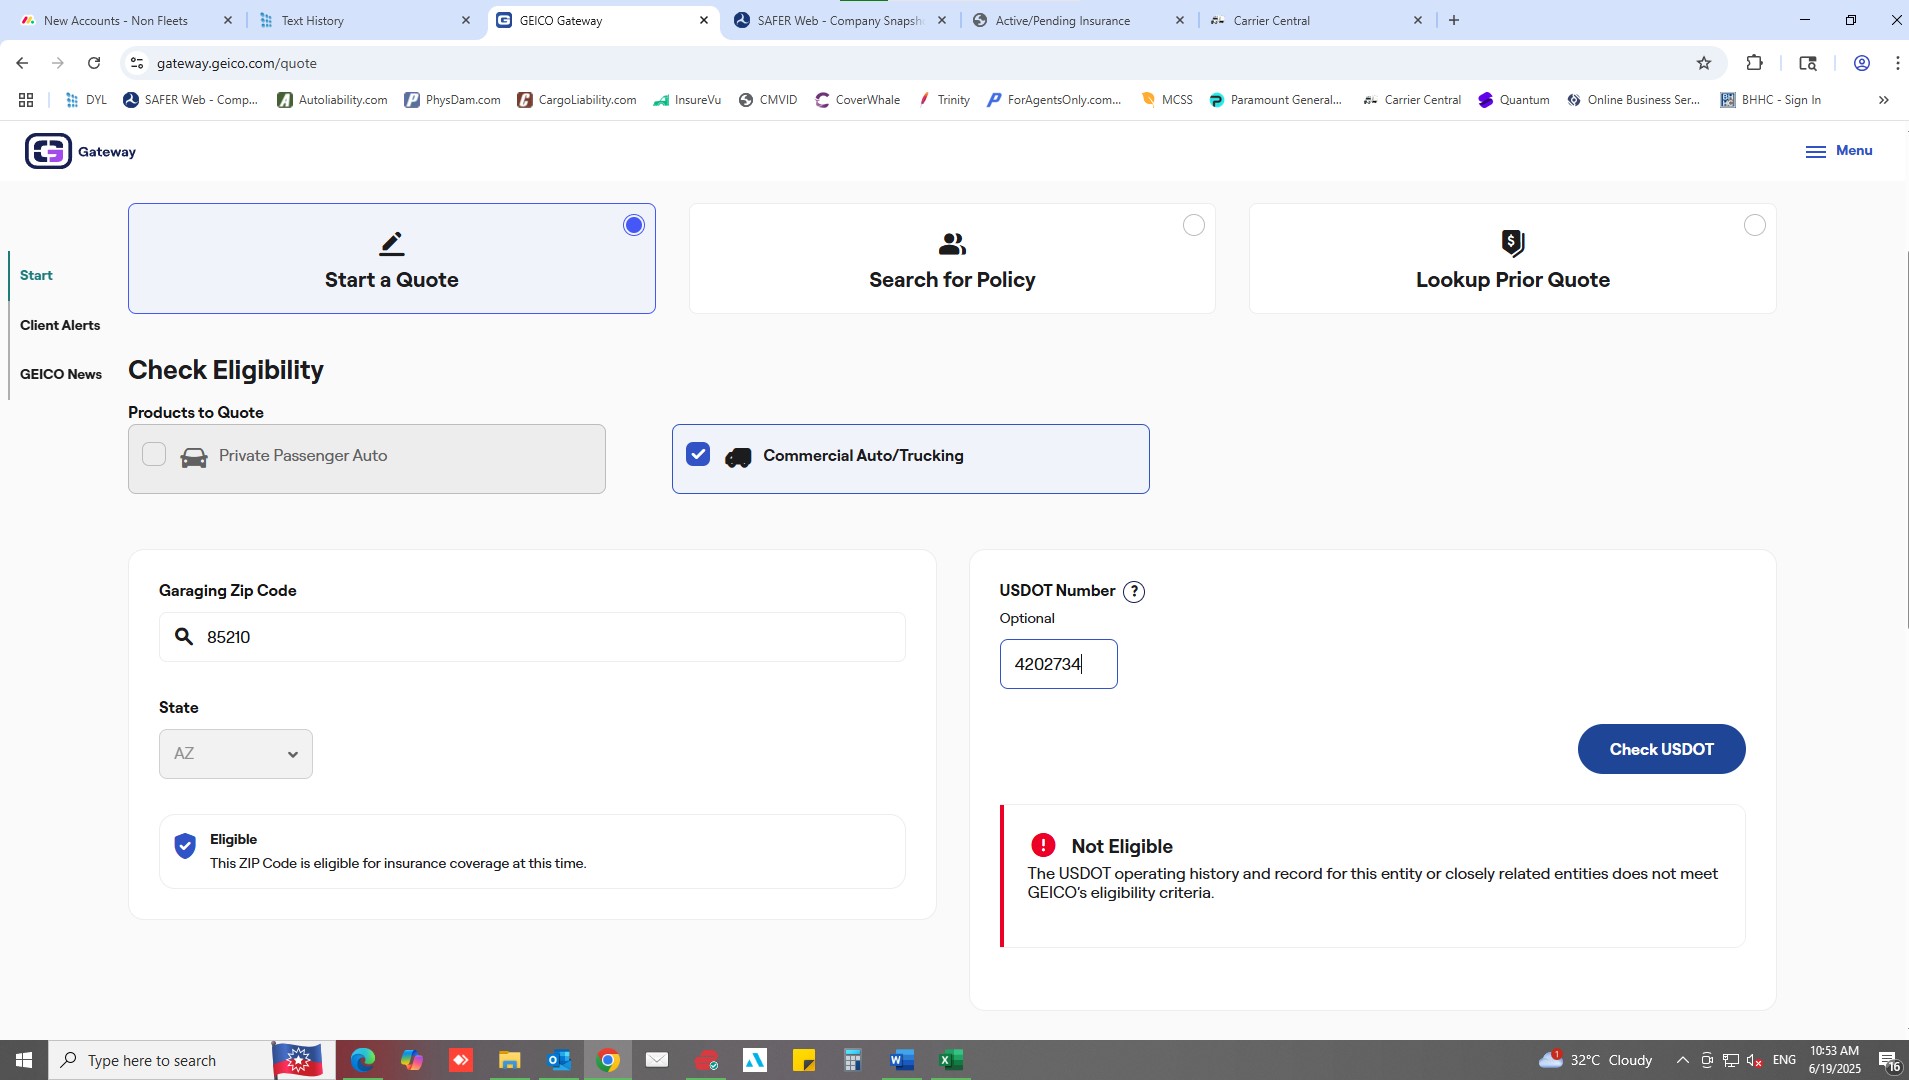Open the BHHC - Sign In bookmark
This screenshot has width=1909, height=1080.
pos(1770,100)
